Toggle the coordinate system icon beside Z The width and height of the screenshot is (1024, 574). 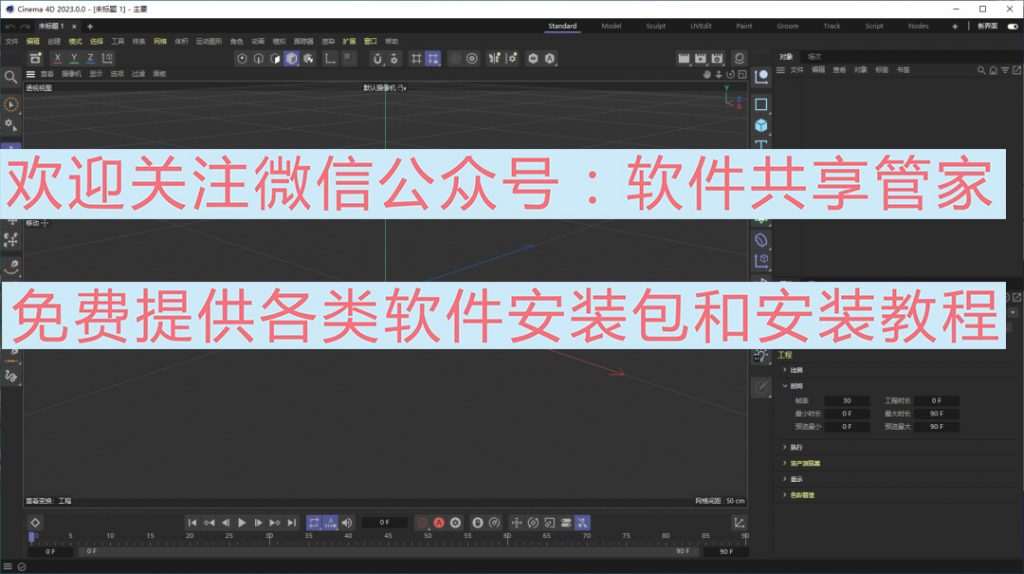pyautogui.click(x=108, y=58)
